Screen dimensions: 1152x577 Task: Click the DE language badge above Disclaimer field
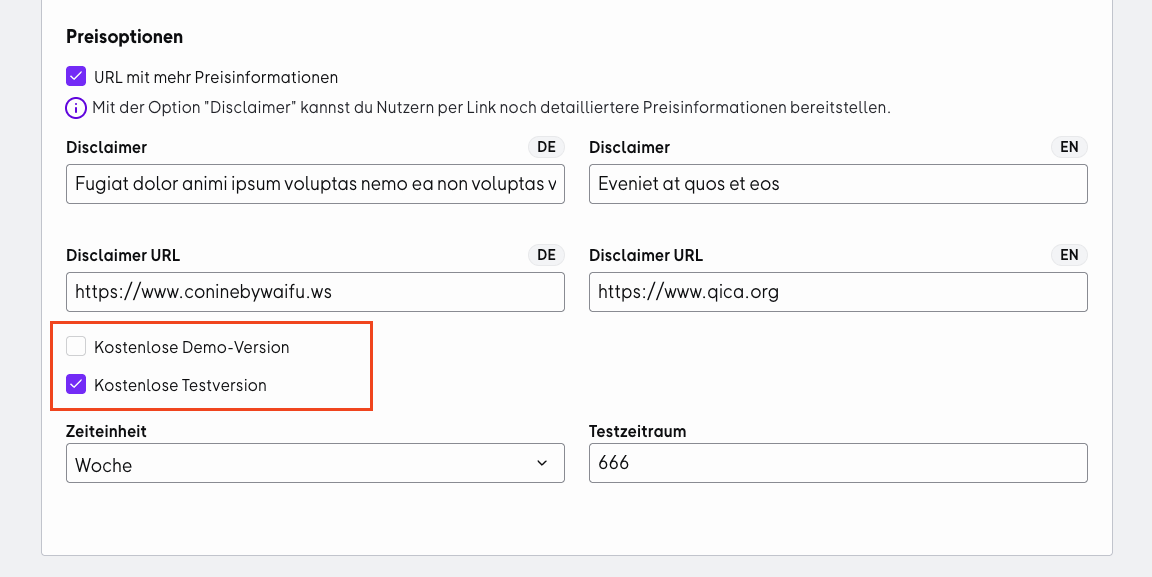[x=546, y=147]
